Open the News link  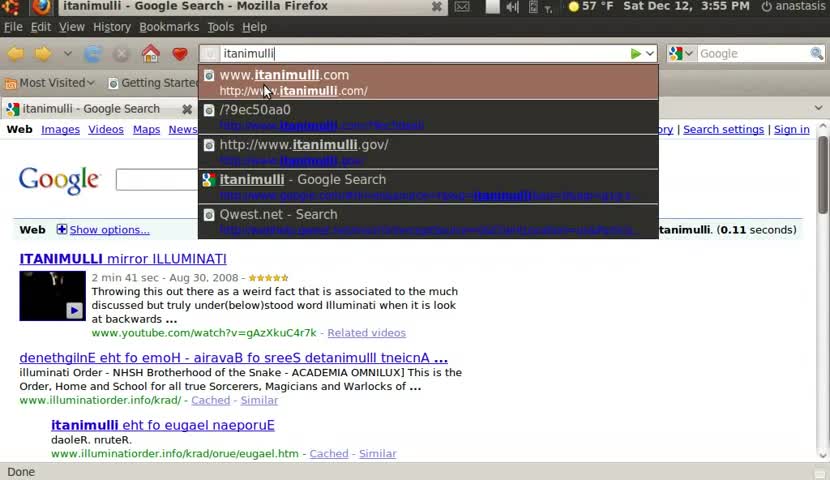pyautogui.click(x=183, y=130)
